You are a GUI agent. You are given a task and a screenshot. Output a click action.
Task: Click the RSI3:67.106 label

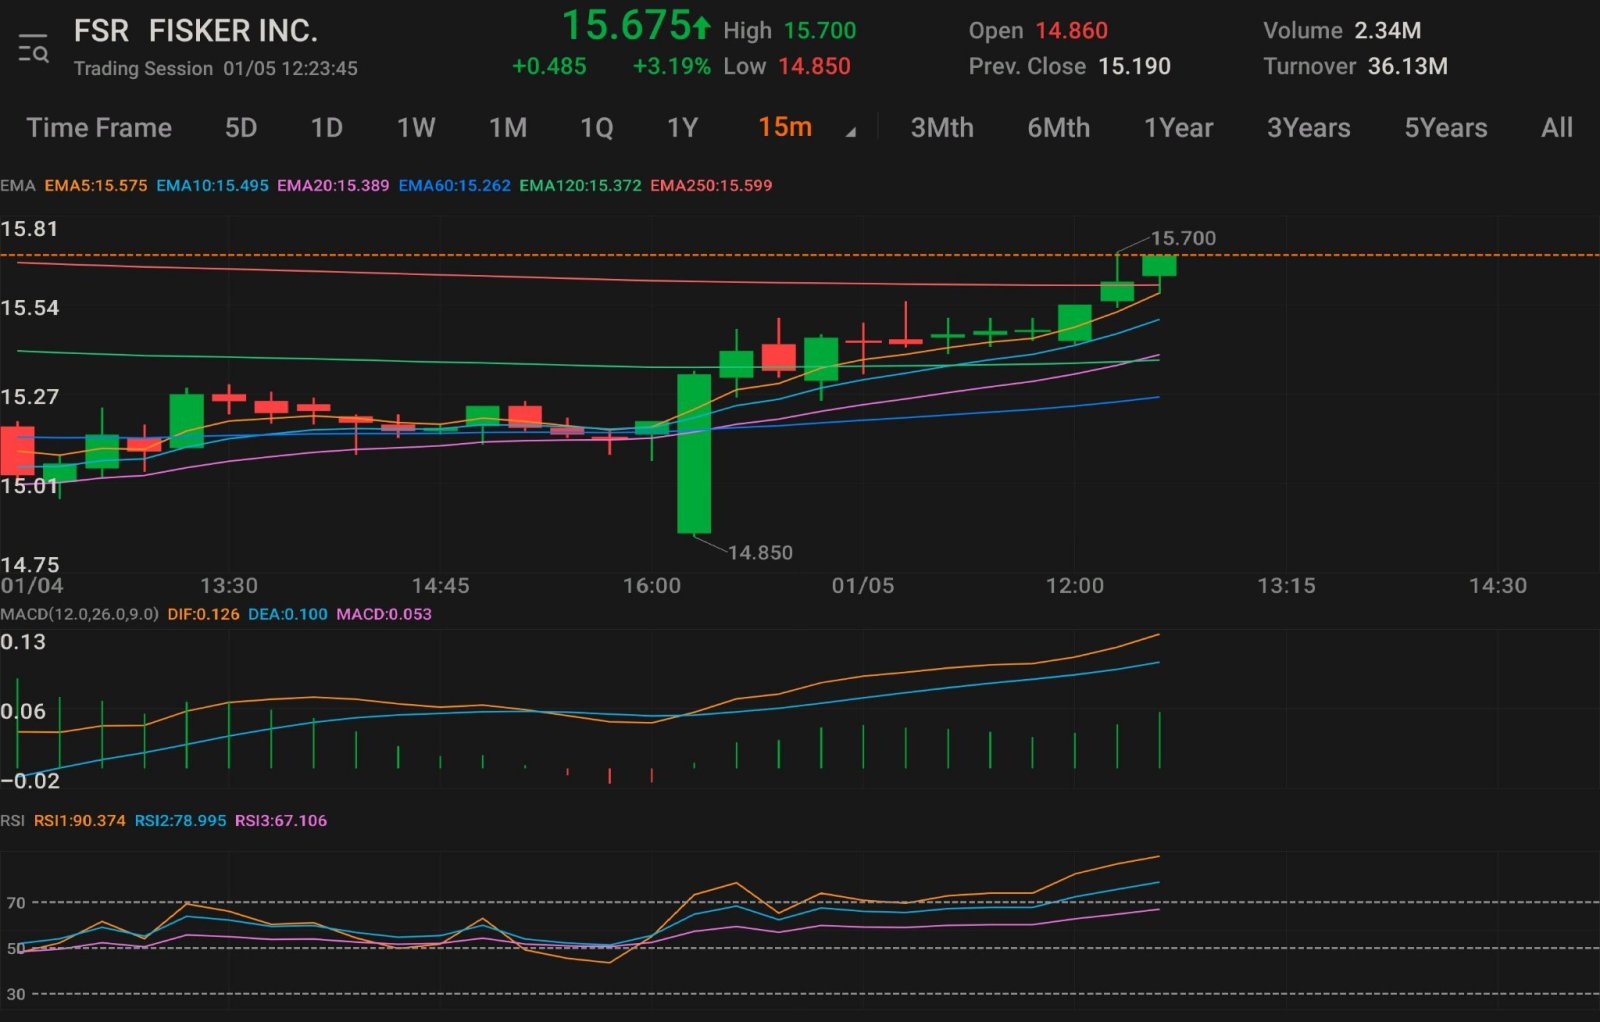[x=281, y=821]
